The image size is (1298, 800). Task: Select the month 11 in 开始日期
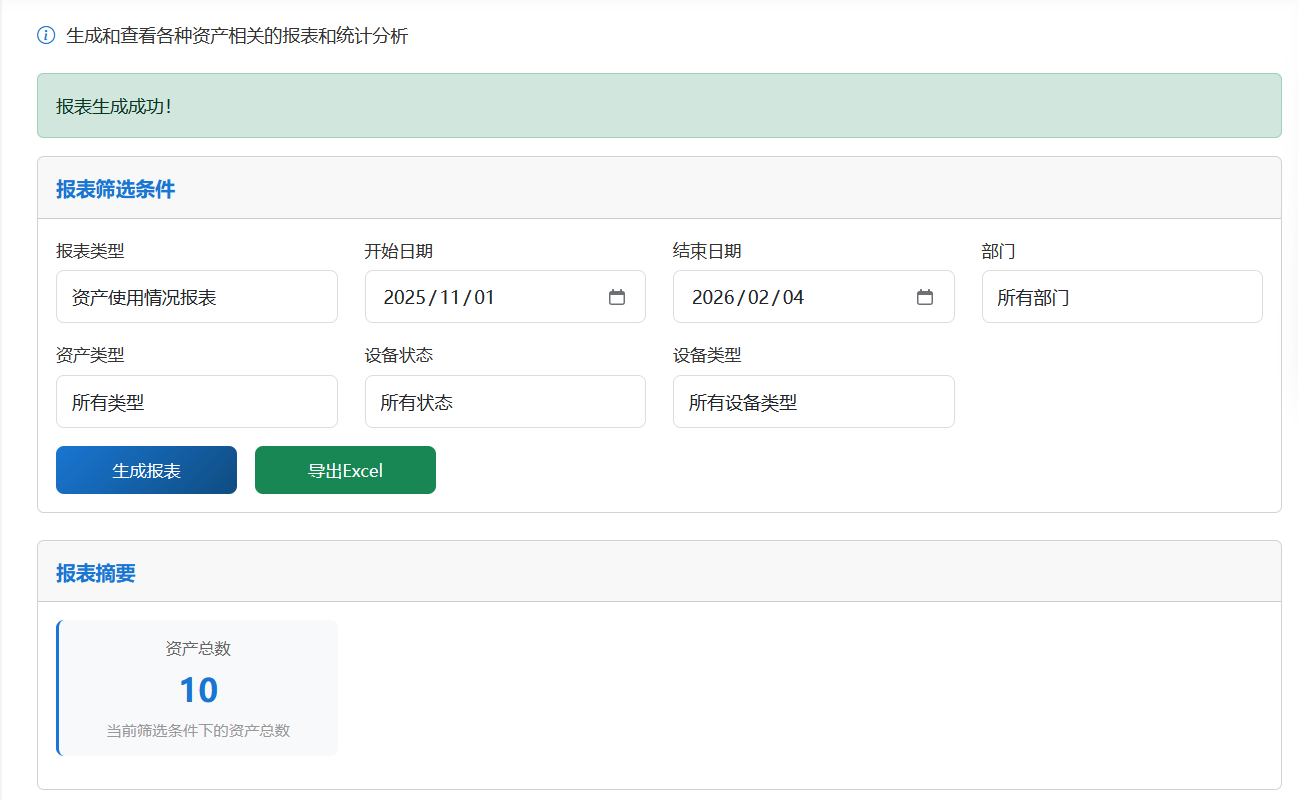click(x=451, y=297)
